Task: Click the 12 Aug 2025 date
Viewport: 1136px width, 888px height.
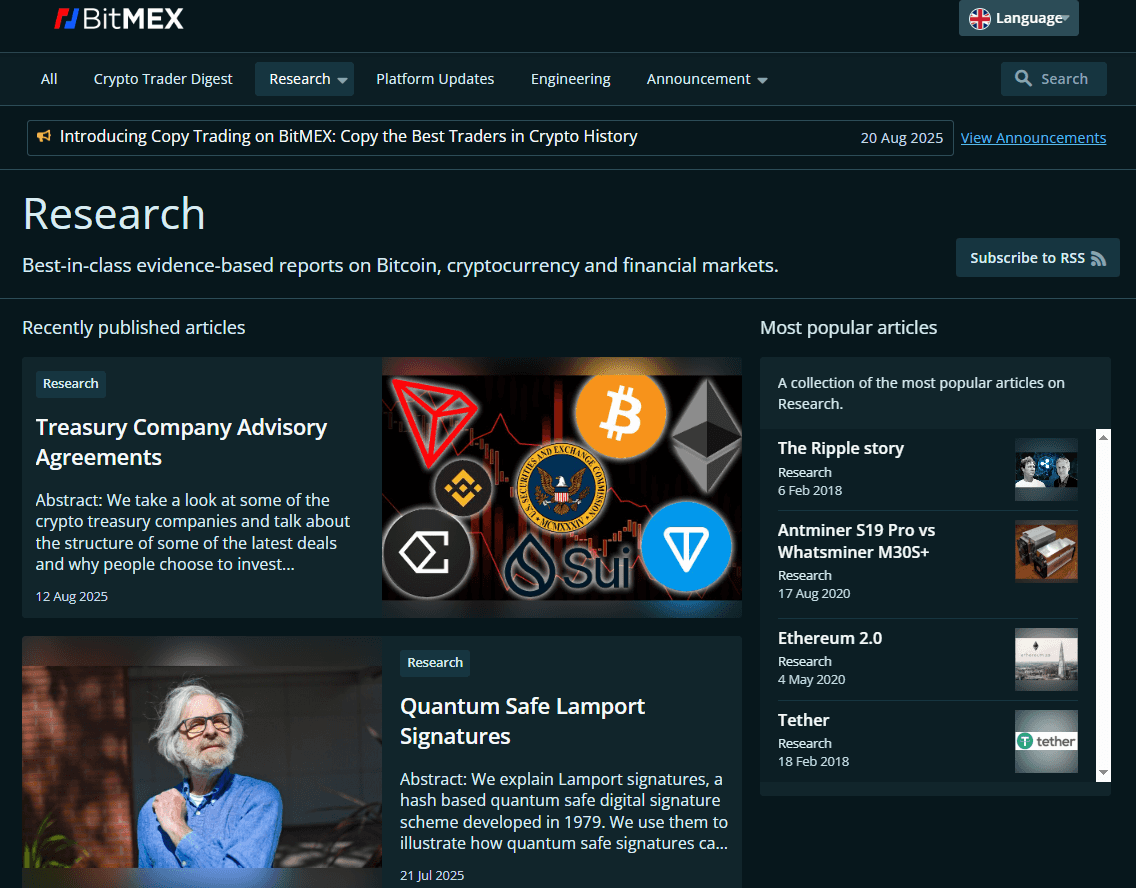Action: tap(72, 597)
